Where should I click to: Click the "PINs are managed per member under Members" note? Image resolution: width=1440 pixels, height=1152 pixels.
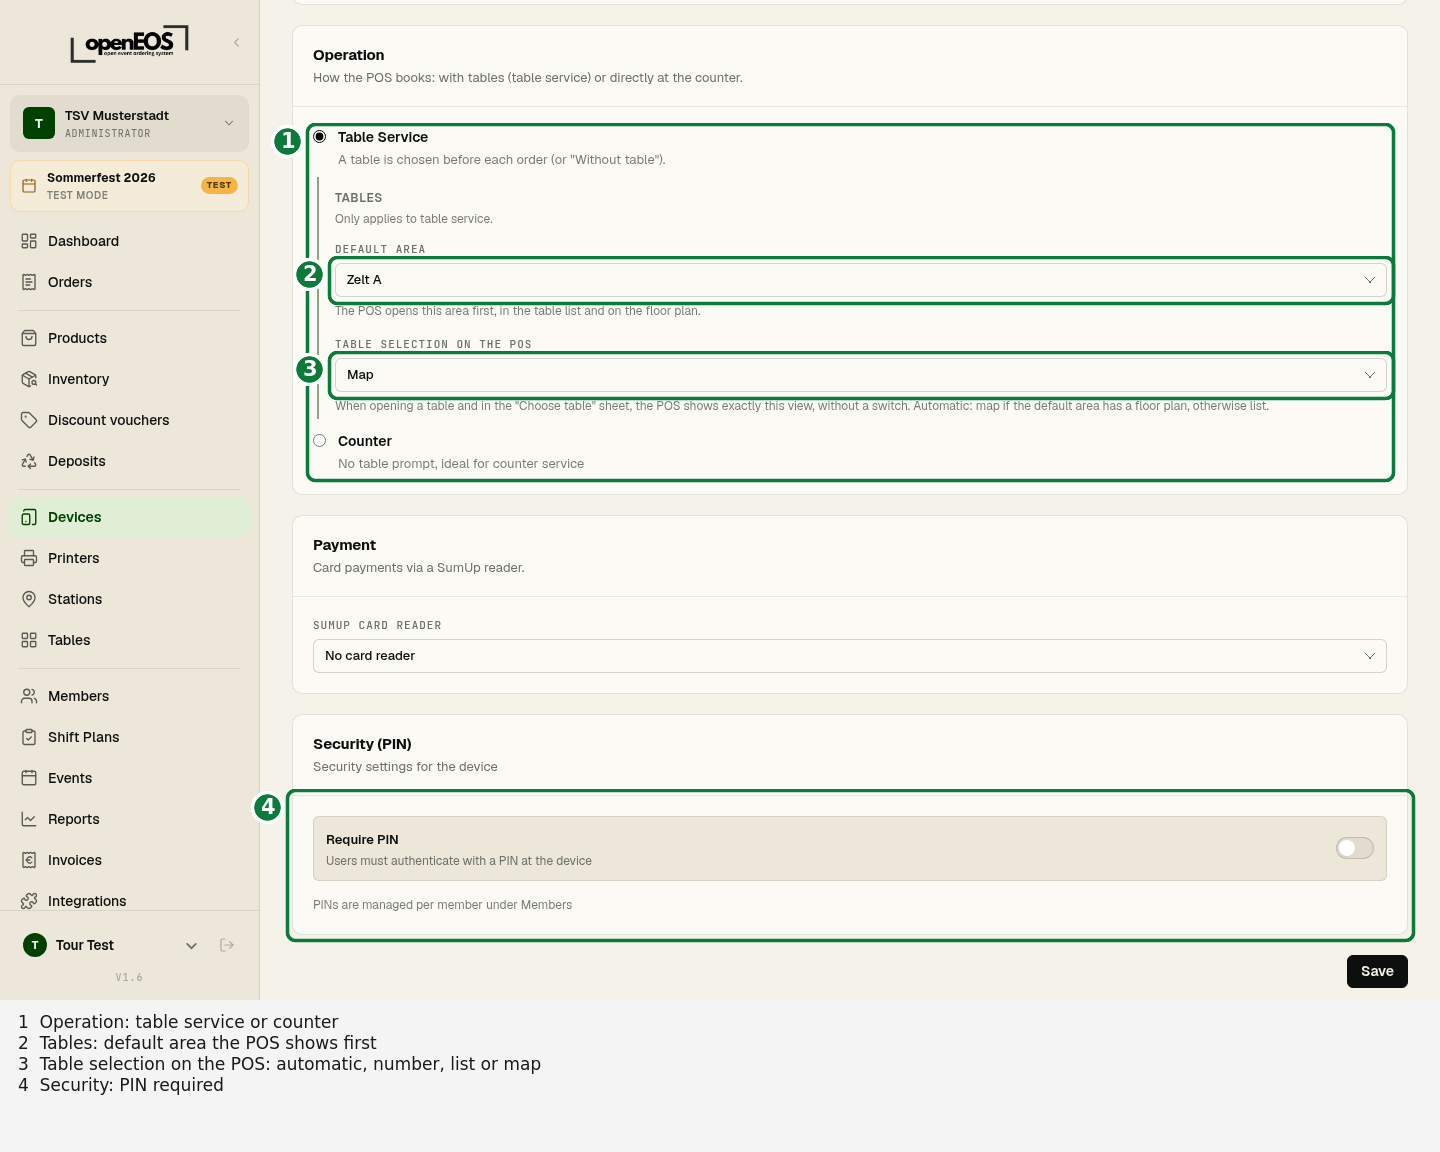tap(442, 905)
